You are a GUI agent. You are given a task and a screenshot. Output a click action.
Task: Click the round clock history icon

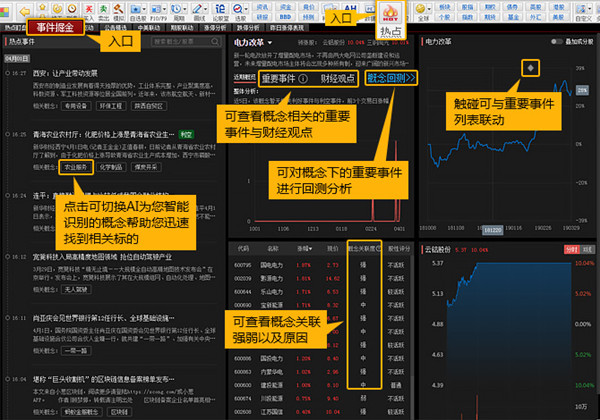72,9
